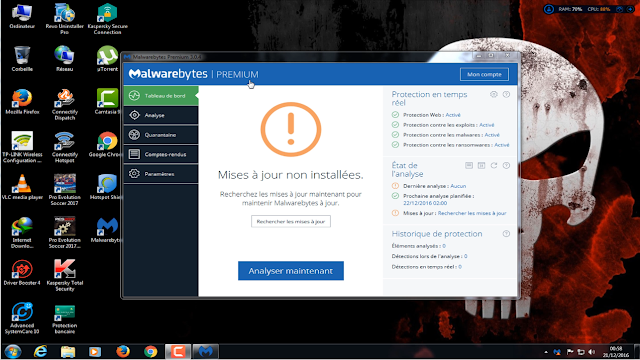Open Paramètres in the sidebar
This screenshot has height=360, width=640.
click(x=161, y=174)
